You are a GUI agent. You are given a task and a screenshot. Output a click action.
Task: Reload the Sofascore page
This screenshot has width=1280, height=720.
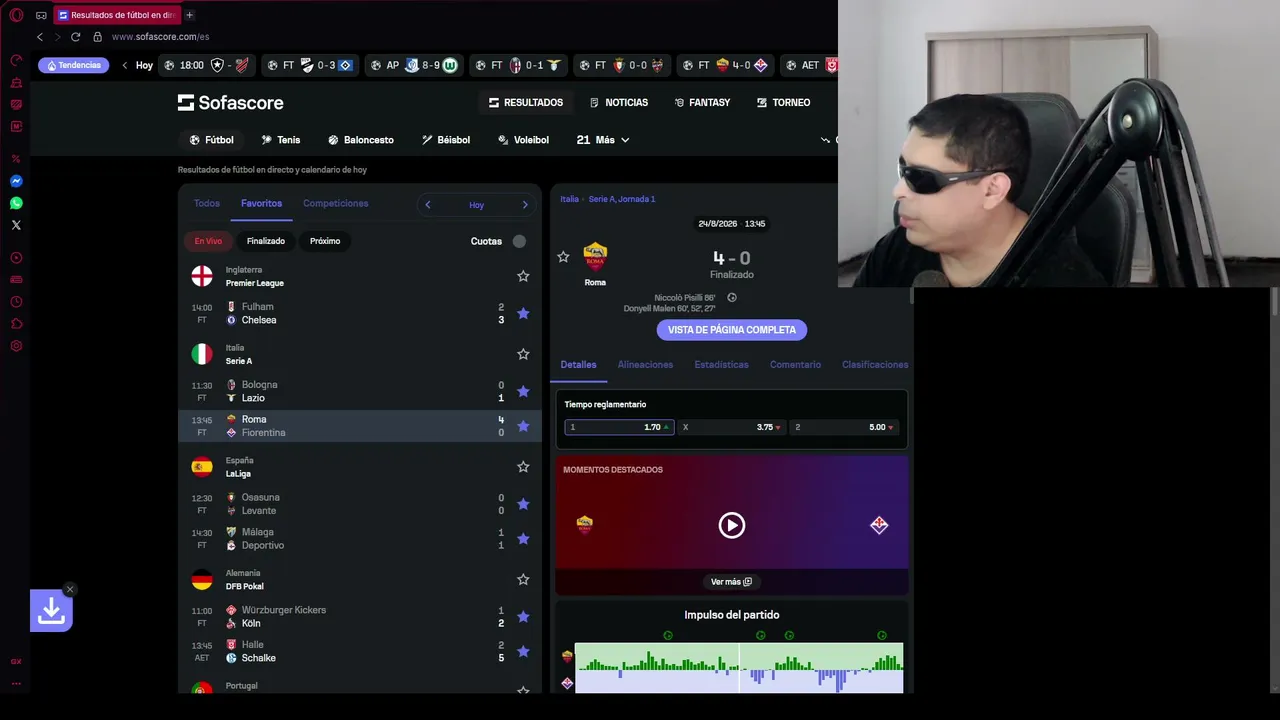tap(75, 37)
